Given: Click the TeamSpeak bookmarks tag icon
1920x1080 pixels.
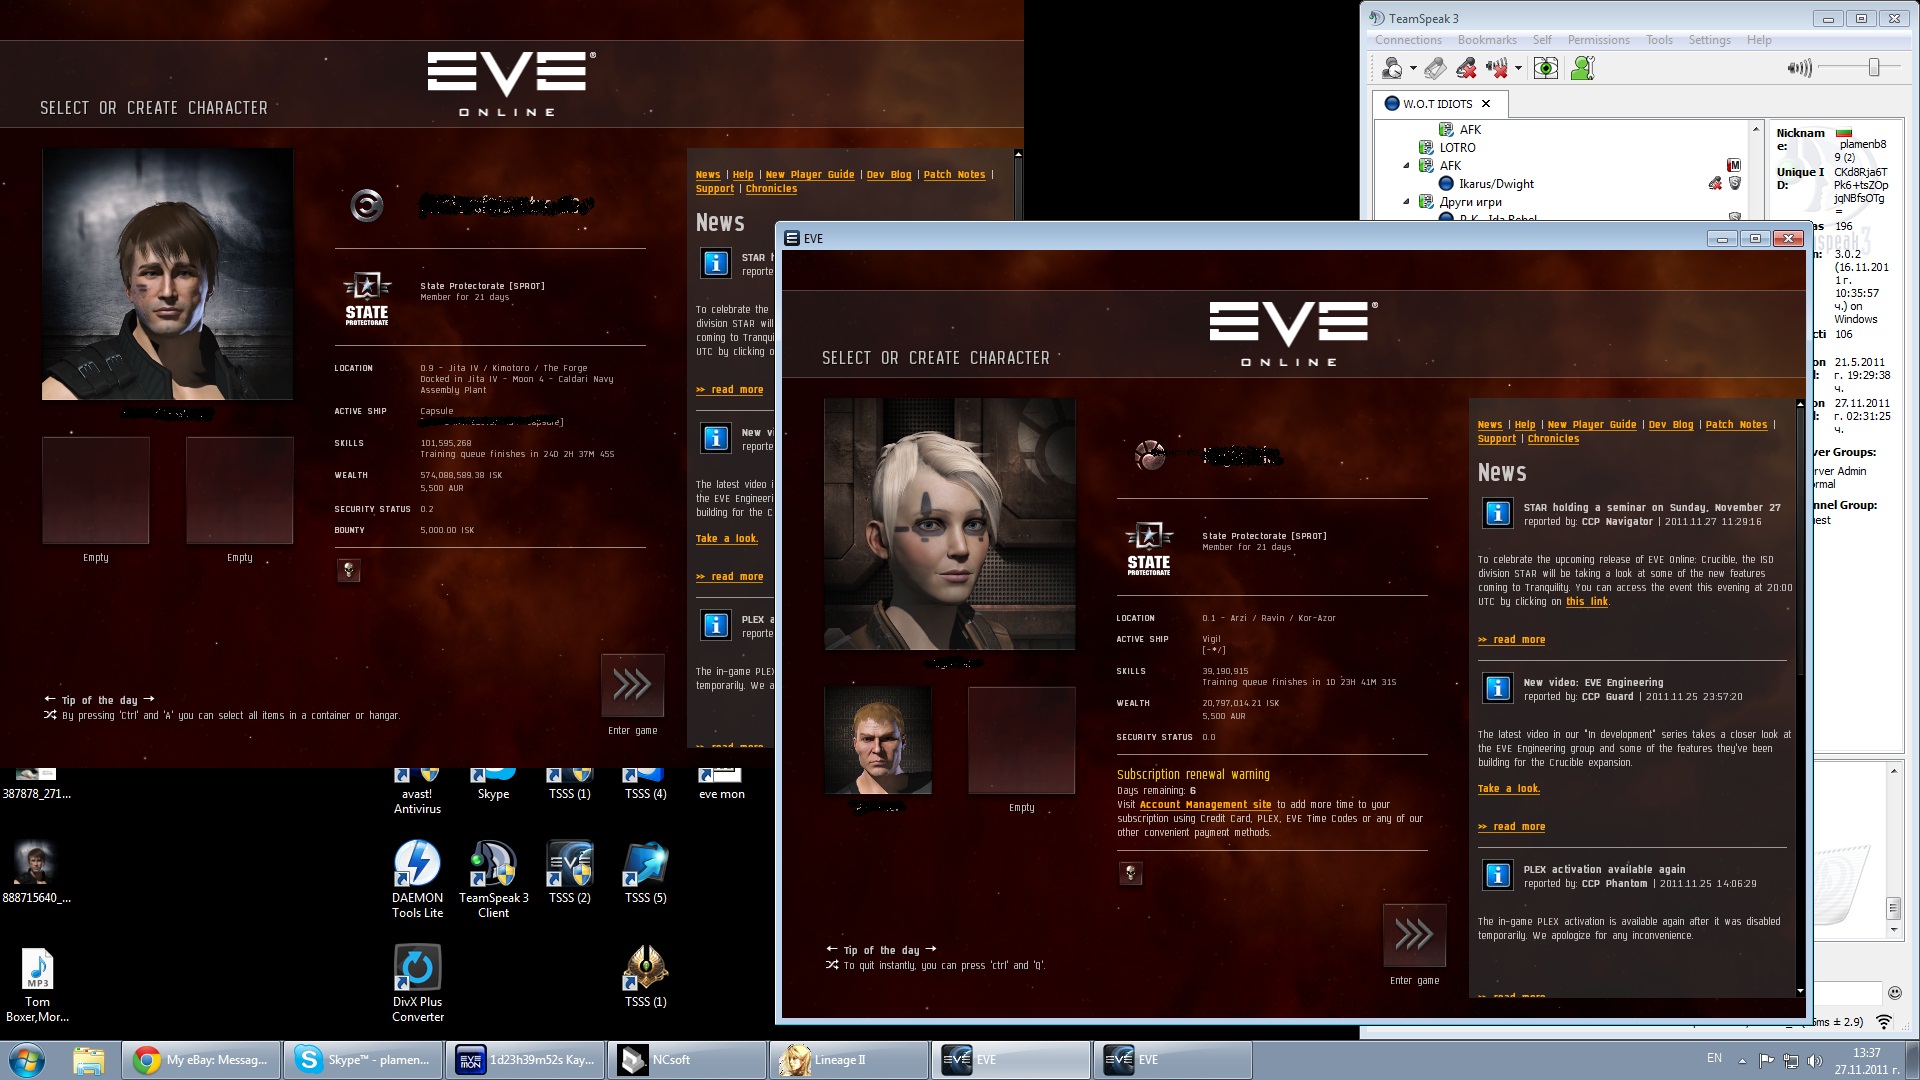Looking at the screenshot, I should click(1435, 68).
